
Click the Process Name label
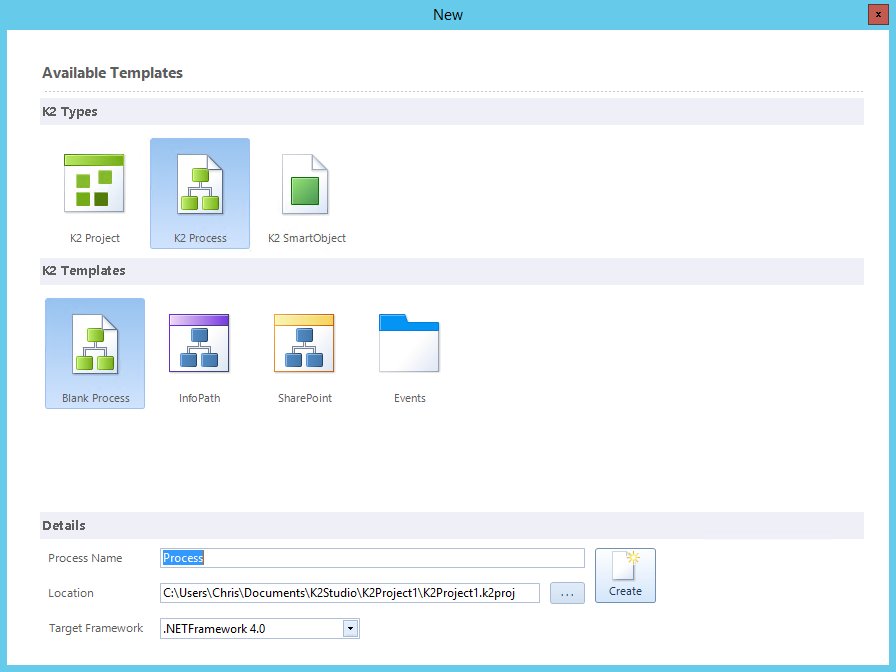click(x=85, y=558)
